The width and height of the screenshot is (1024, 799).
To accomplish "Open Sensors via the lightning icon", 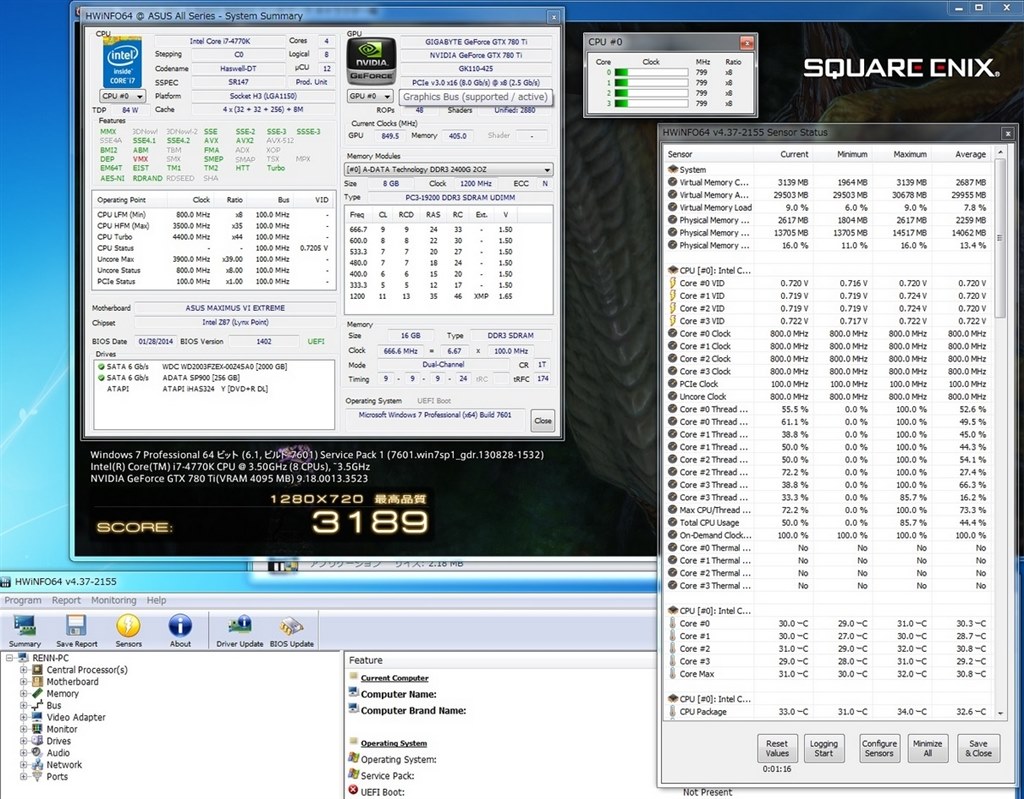I will point(129,629).
